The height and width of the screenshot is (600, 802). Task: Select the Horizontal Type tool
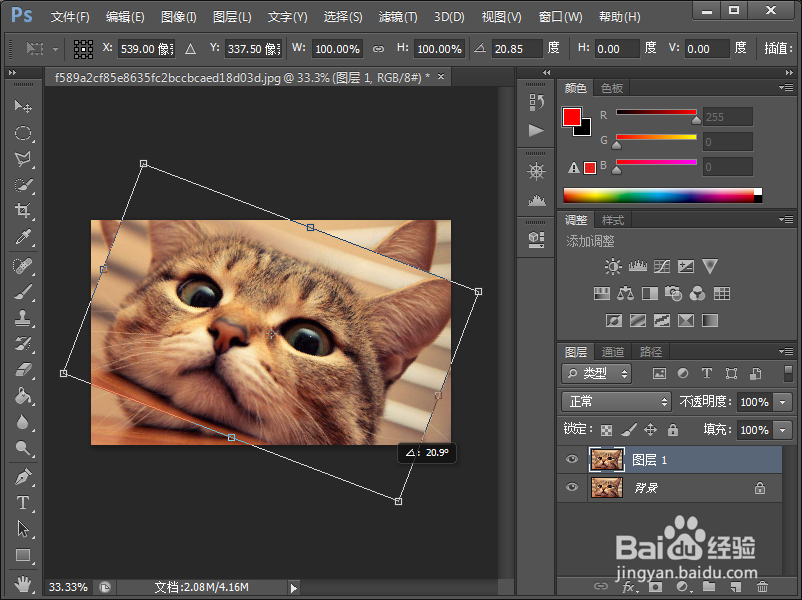coord(23,503)
